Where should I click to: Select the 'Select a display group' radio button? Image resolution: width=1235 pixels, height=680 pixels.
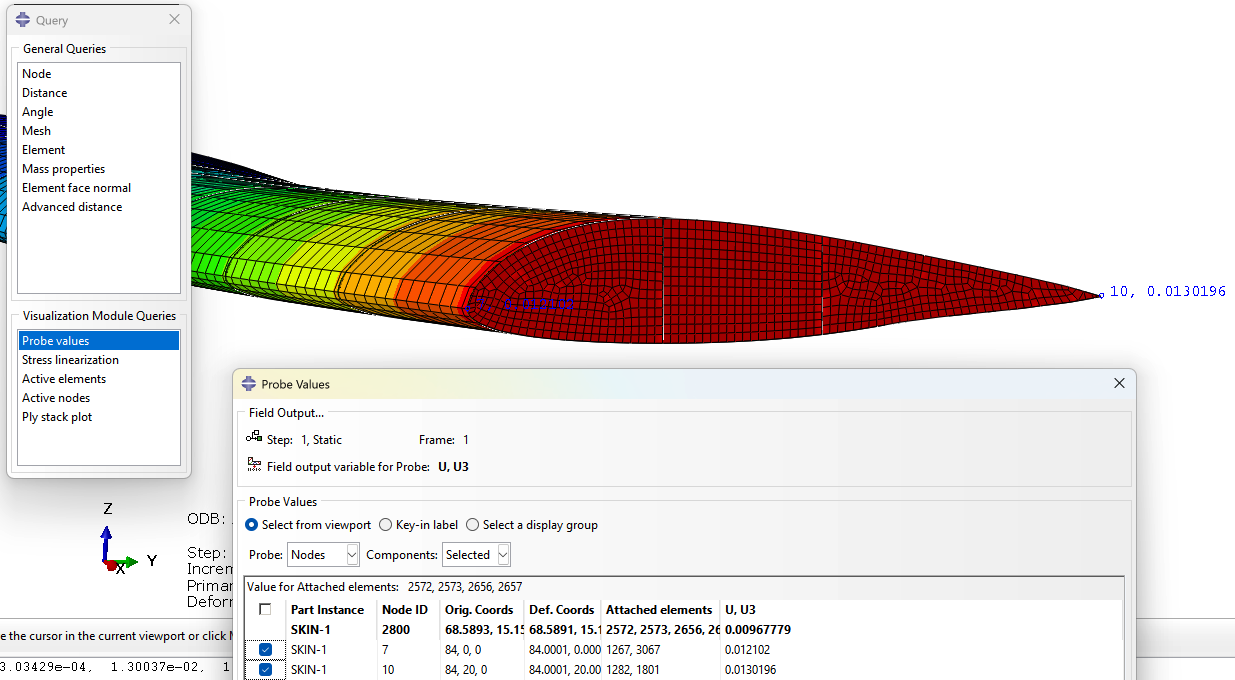(x=473, y=525)
